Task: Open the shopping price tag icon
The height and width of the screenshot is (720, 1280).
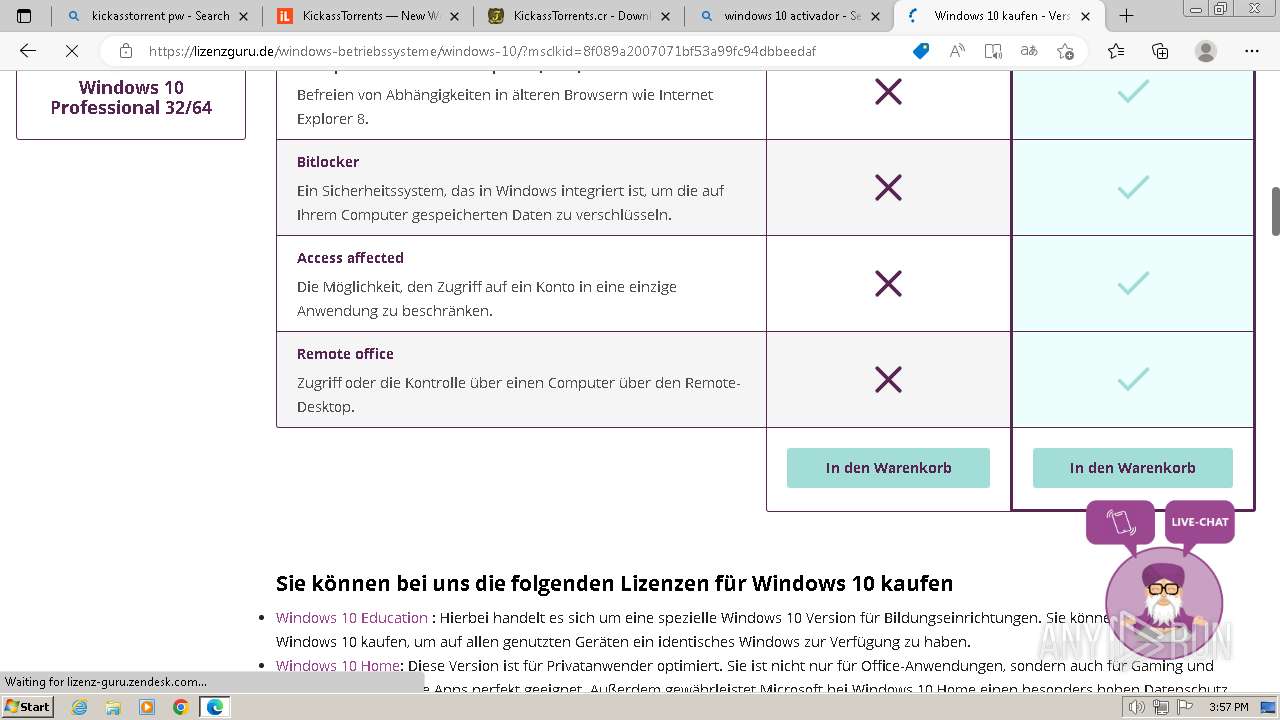Action: tap(921, 51)
